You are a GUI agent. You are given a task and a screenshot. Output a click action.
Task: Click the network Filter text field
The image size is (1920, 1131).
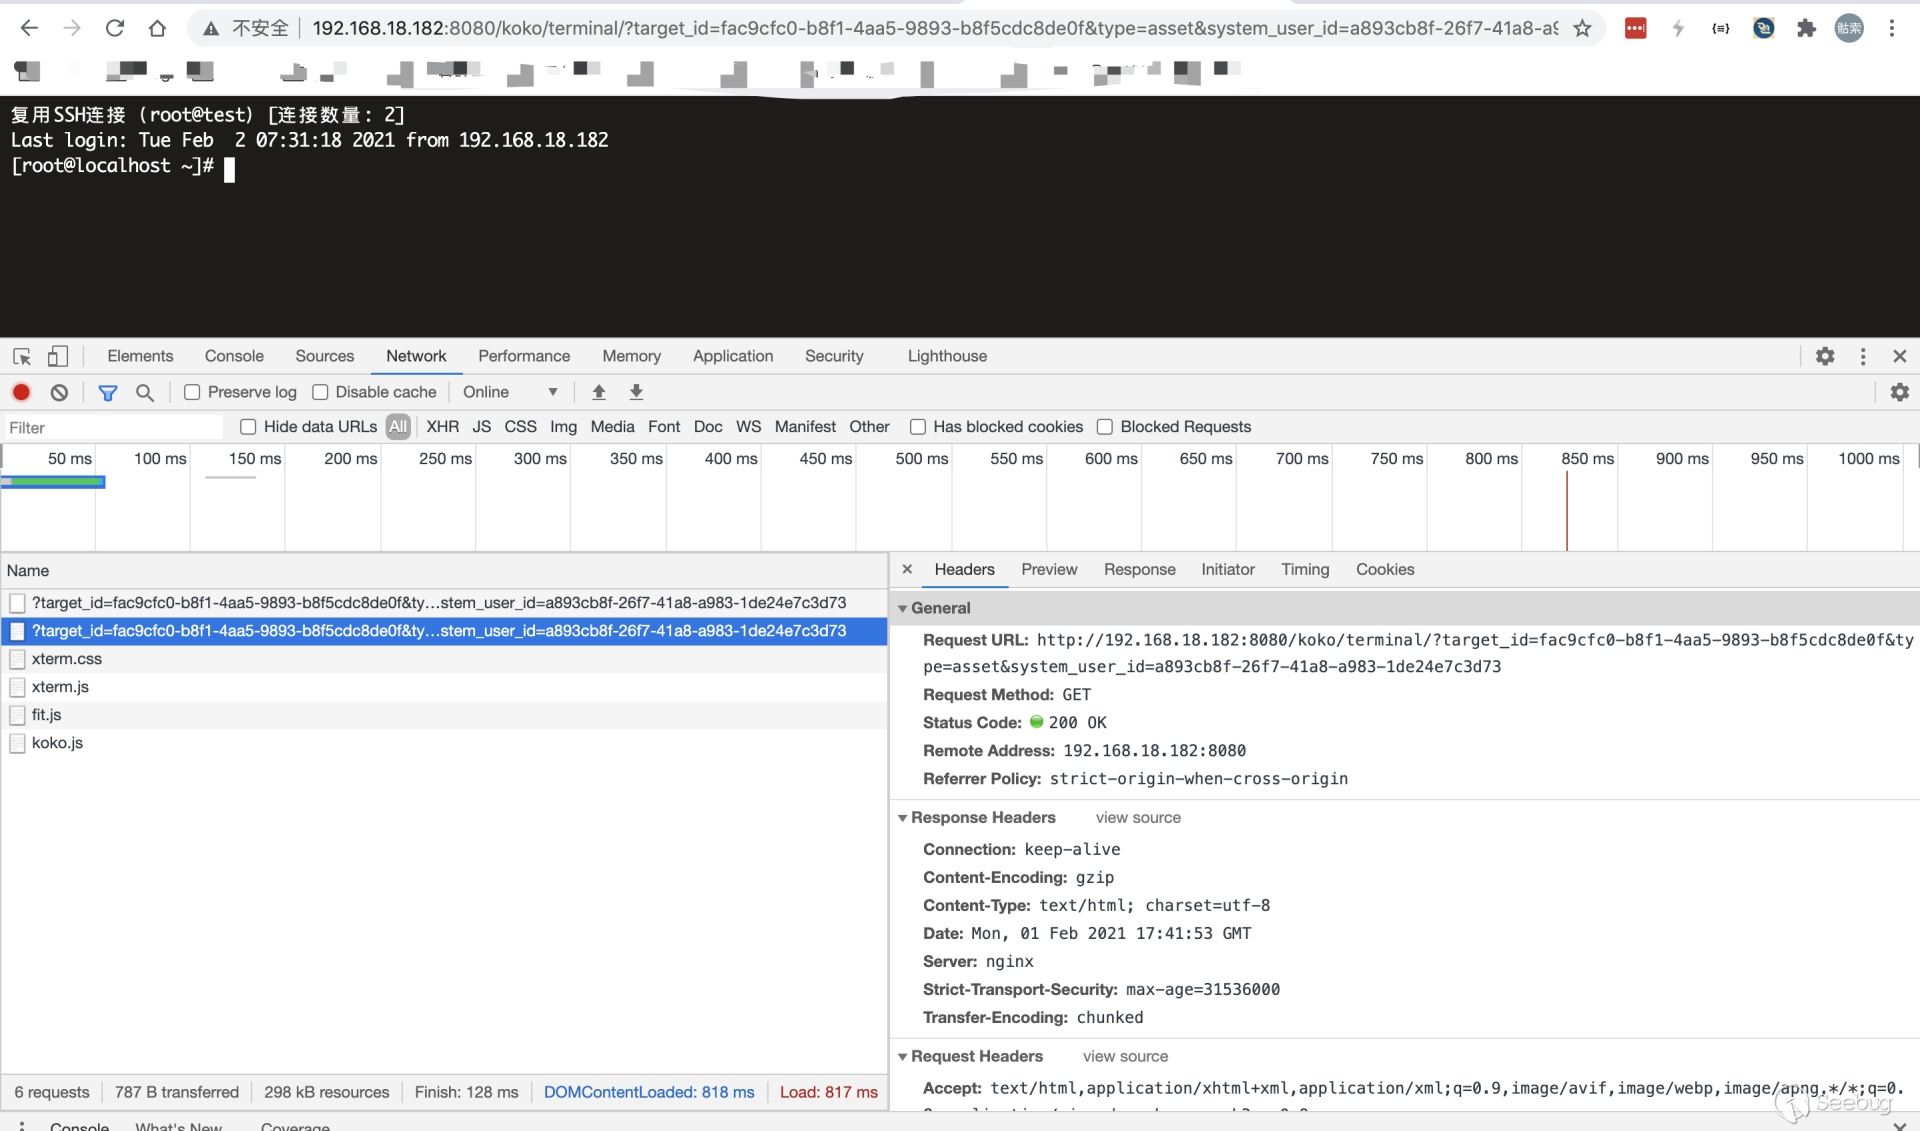(x=112, y=428)
